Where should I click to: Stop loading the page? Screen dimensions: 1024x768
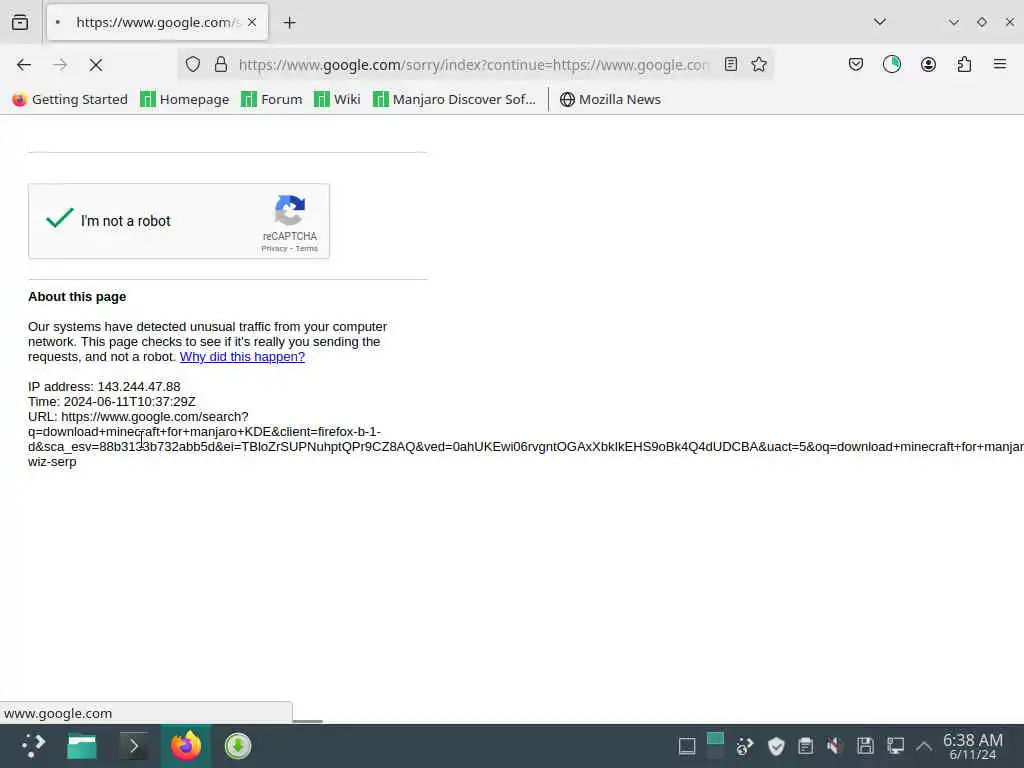[x=96, y=65]
